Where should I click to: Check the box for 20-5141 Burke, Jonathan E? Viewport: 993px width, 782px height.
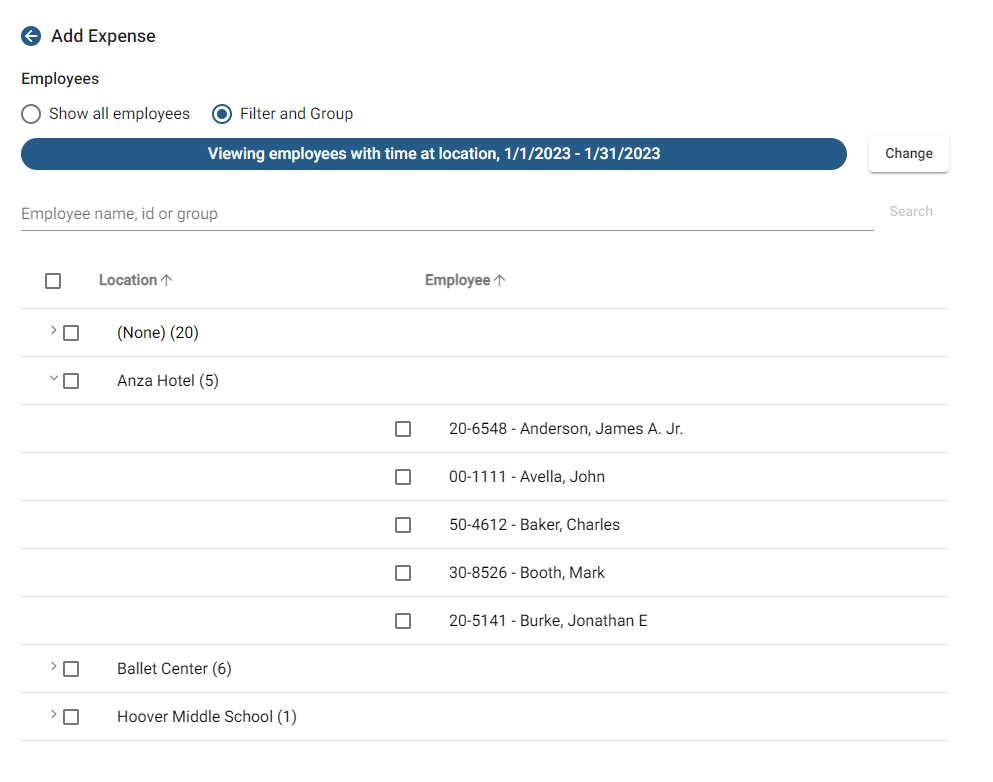click(403, 621)
